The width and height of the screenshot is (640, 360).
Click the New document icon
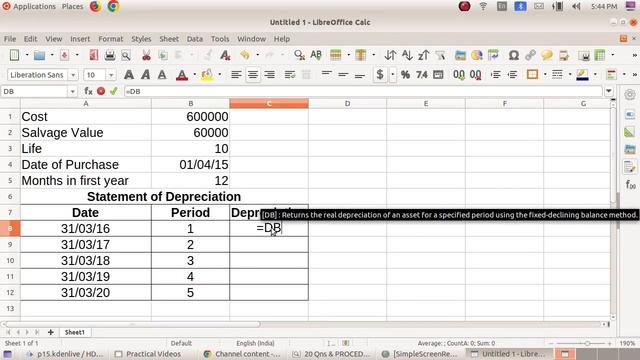pos(14,55)
